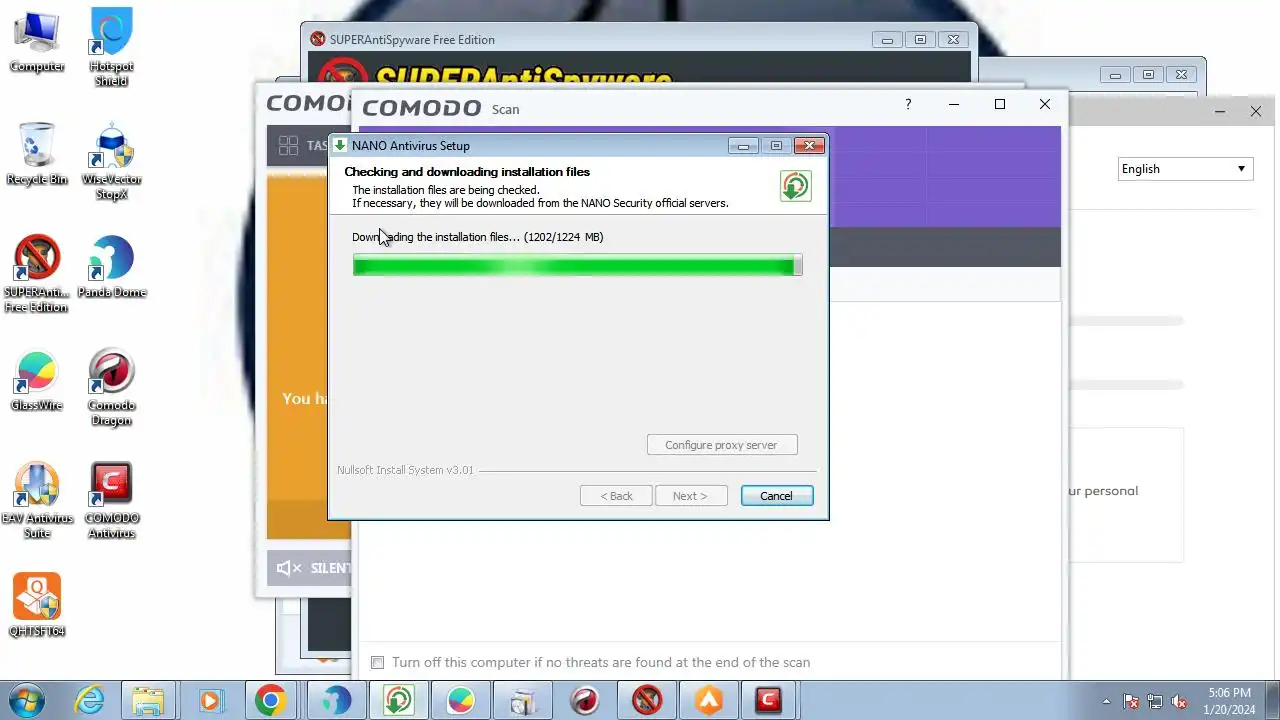
Task: Close the SUPERAntiSpyware Free Edition window
Action: pos(953,40)
